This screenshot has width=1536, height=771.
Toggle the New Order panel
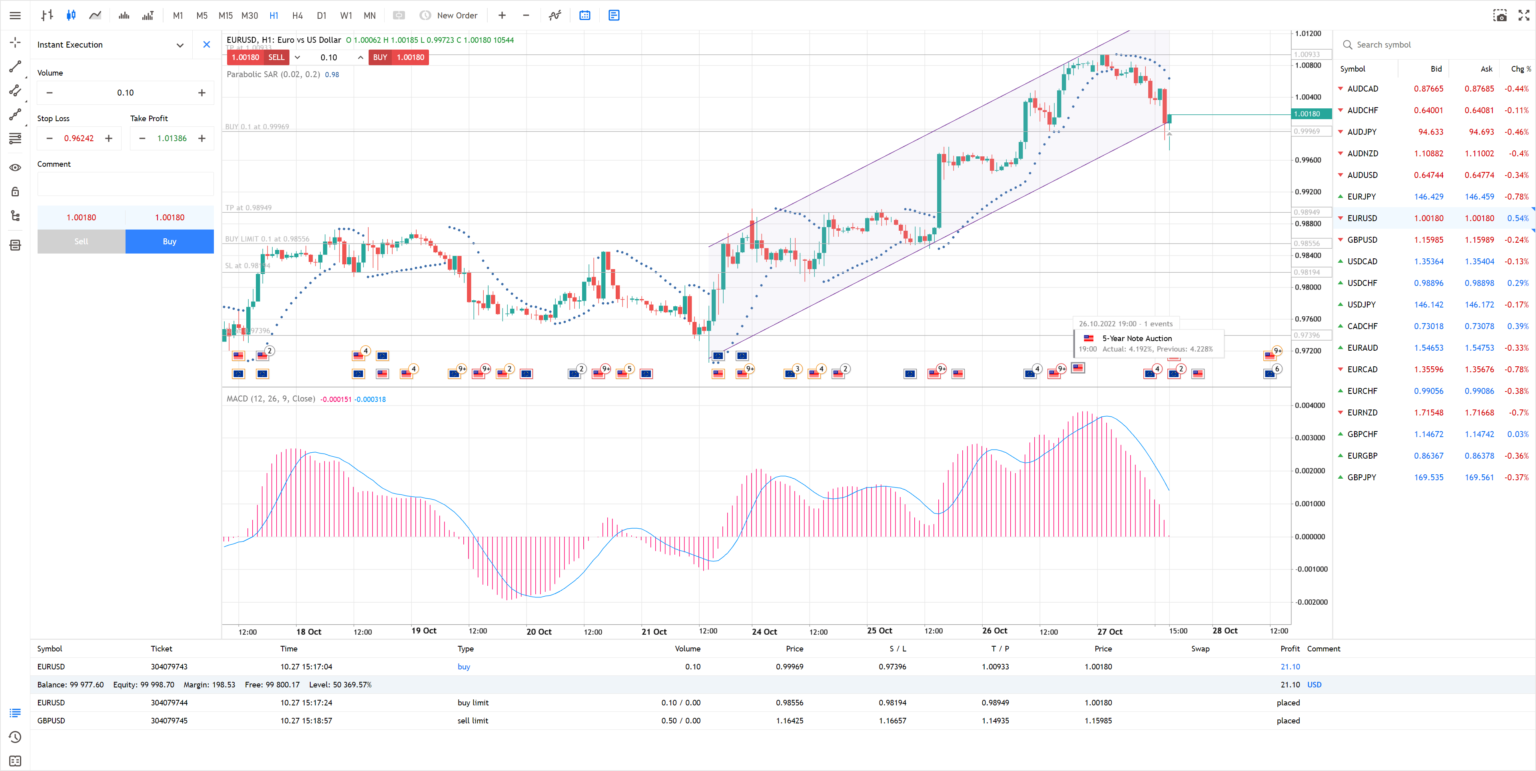[449, 15]
